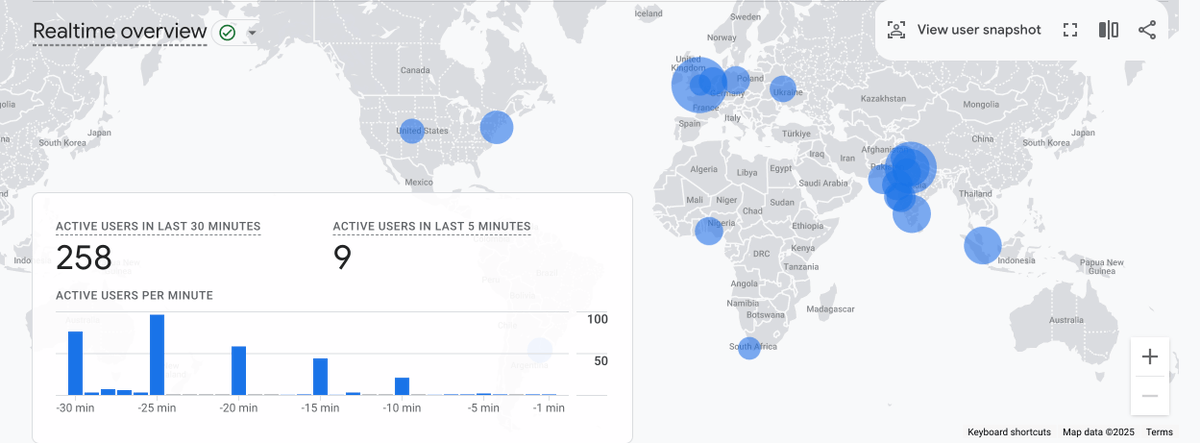This screenshot has height=443, width=1200.
Task: Click the Realtime overview title
Action: pos(120,32)
